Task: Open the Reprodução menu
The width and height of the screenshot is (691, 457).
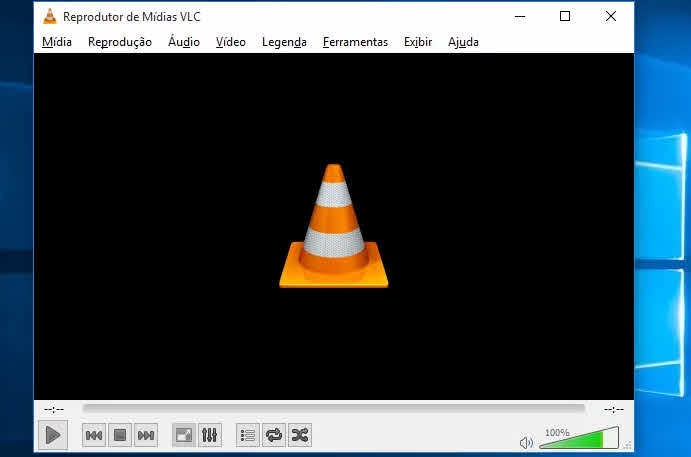Action: (x=120, y=42)
